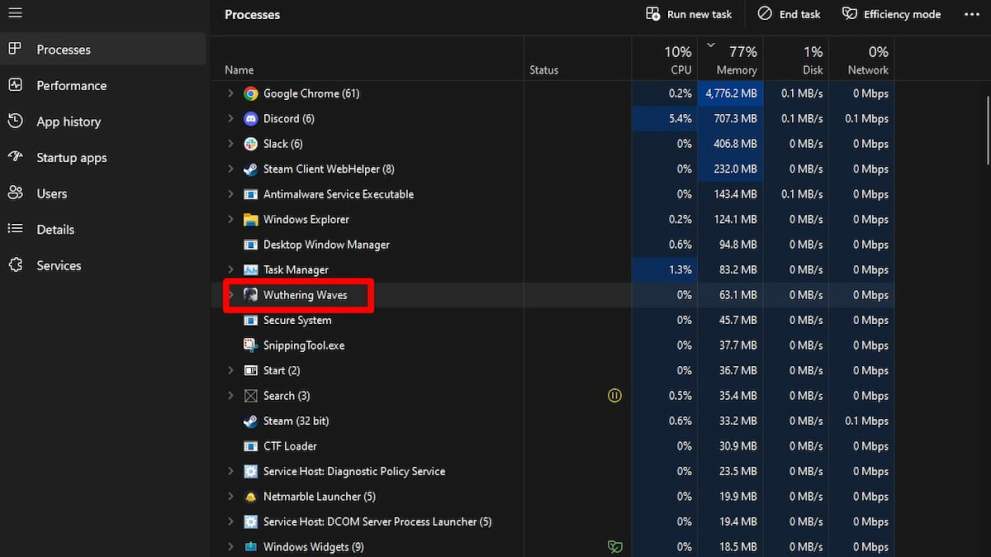The height and width of the screenshot is (557, 991).
Task: Click the Slack process icon
Action: [x=251, y=144]
